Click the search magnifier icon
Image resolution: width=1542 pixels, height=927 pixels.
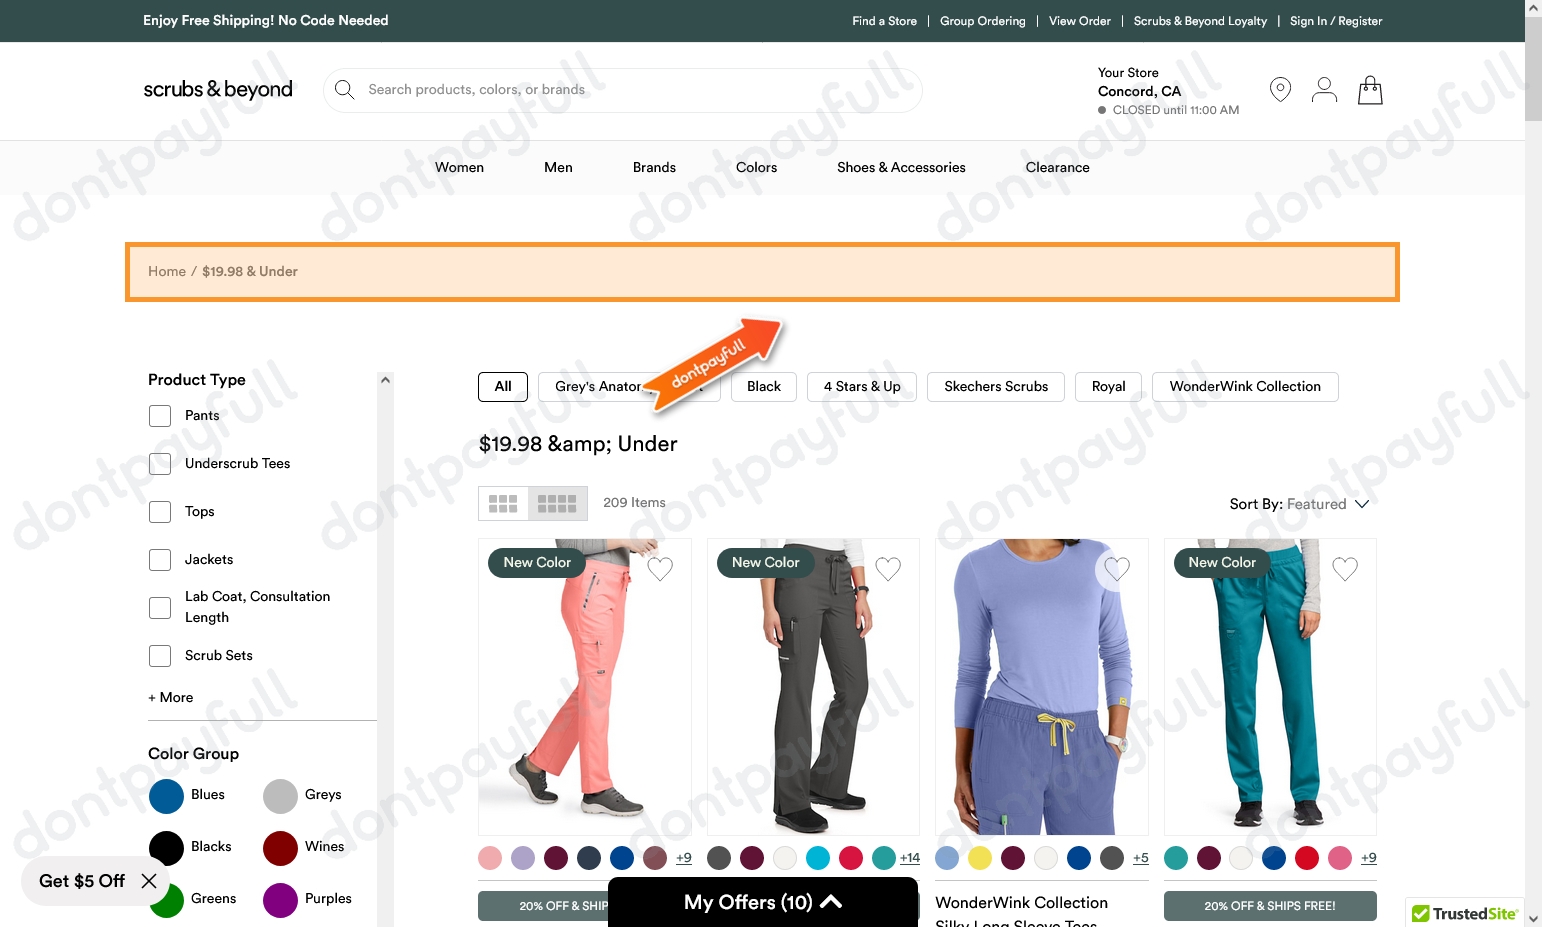[344, 89]
